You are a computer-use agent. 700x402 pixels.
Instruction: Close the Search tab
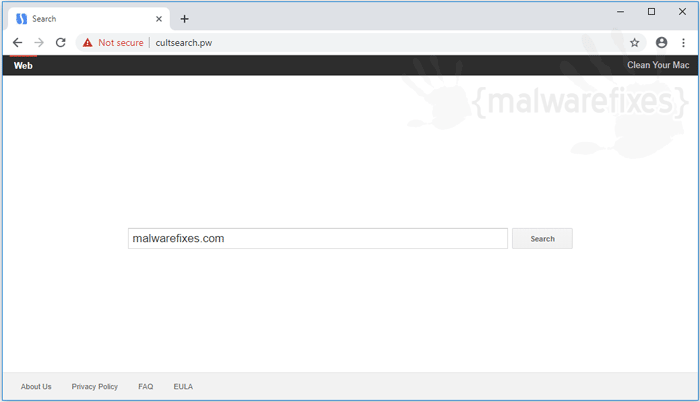click(x=159, y=19)
